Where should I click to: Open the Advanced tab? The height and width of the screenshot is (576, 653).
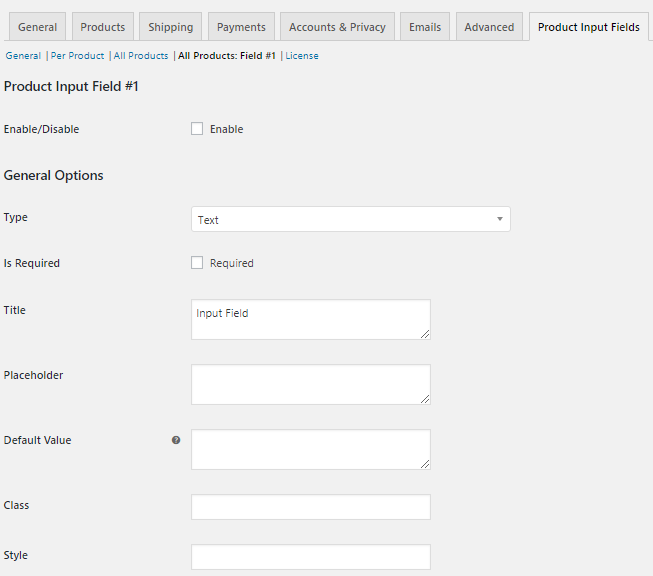[x=489, y=27]
